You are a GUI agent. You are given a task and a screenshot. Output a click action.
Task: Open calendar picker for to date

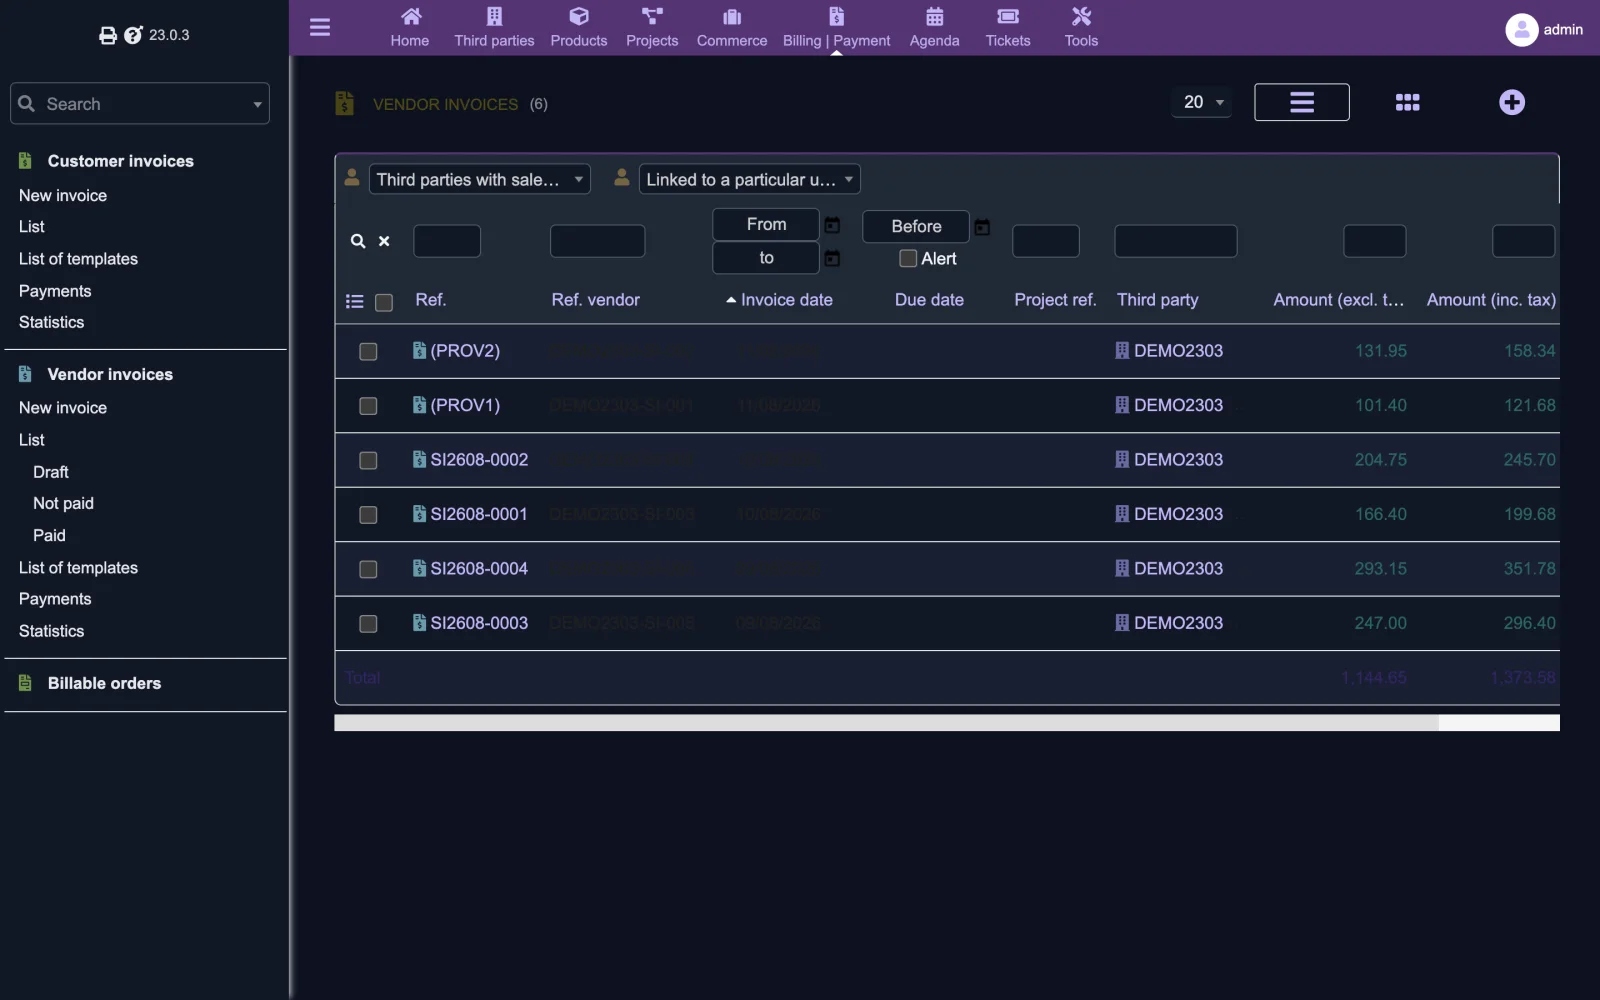click(x=832, y=258)
